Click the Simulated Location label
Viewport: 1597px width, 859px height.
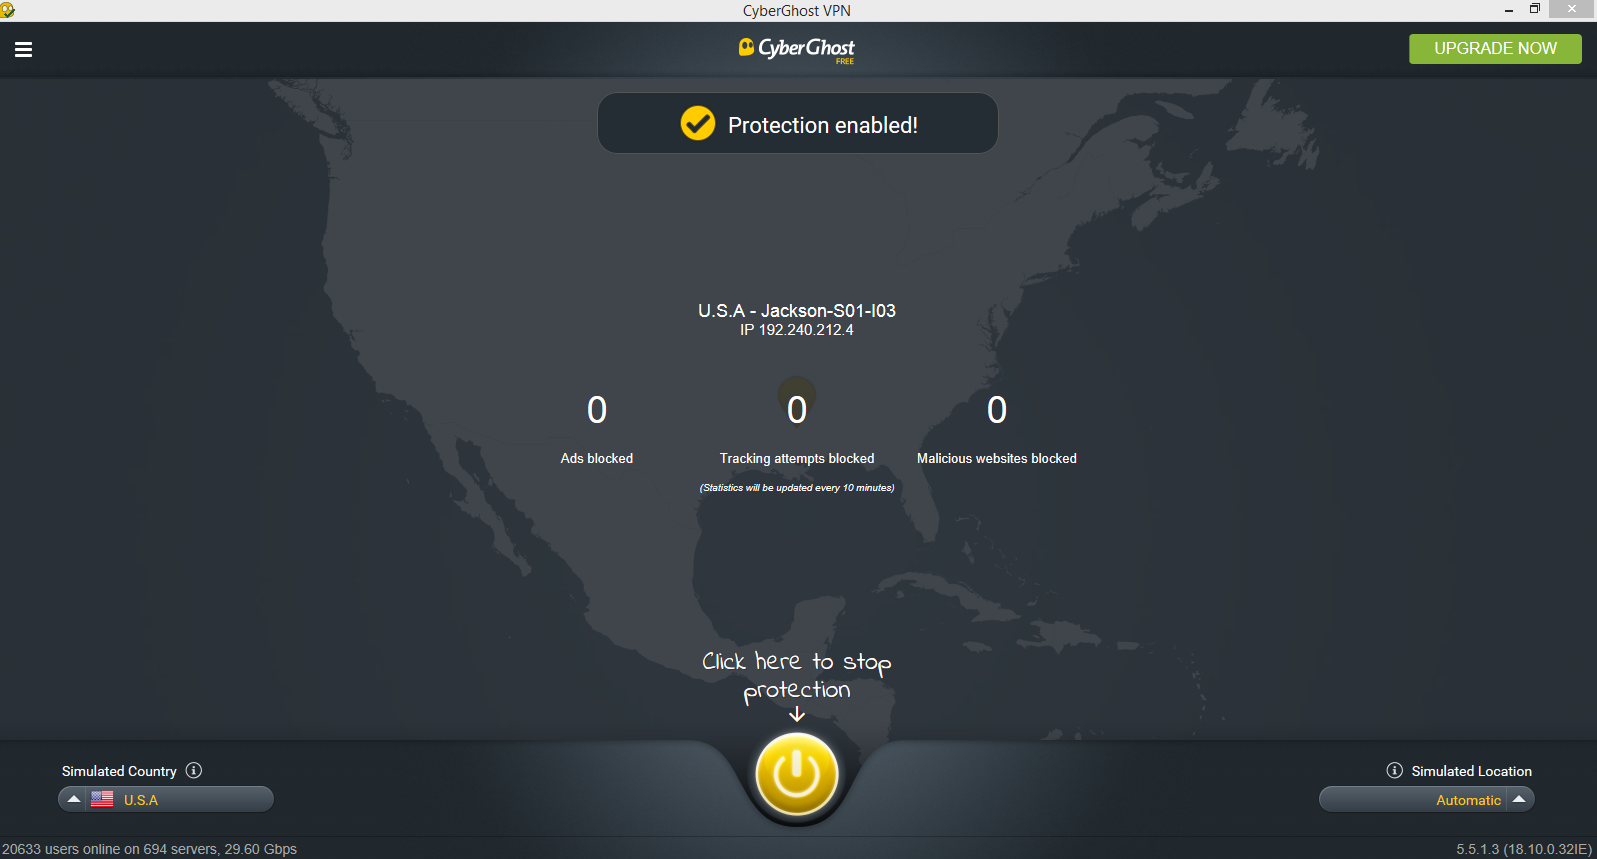pos(1472,771)
